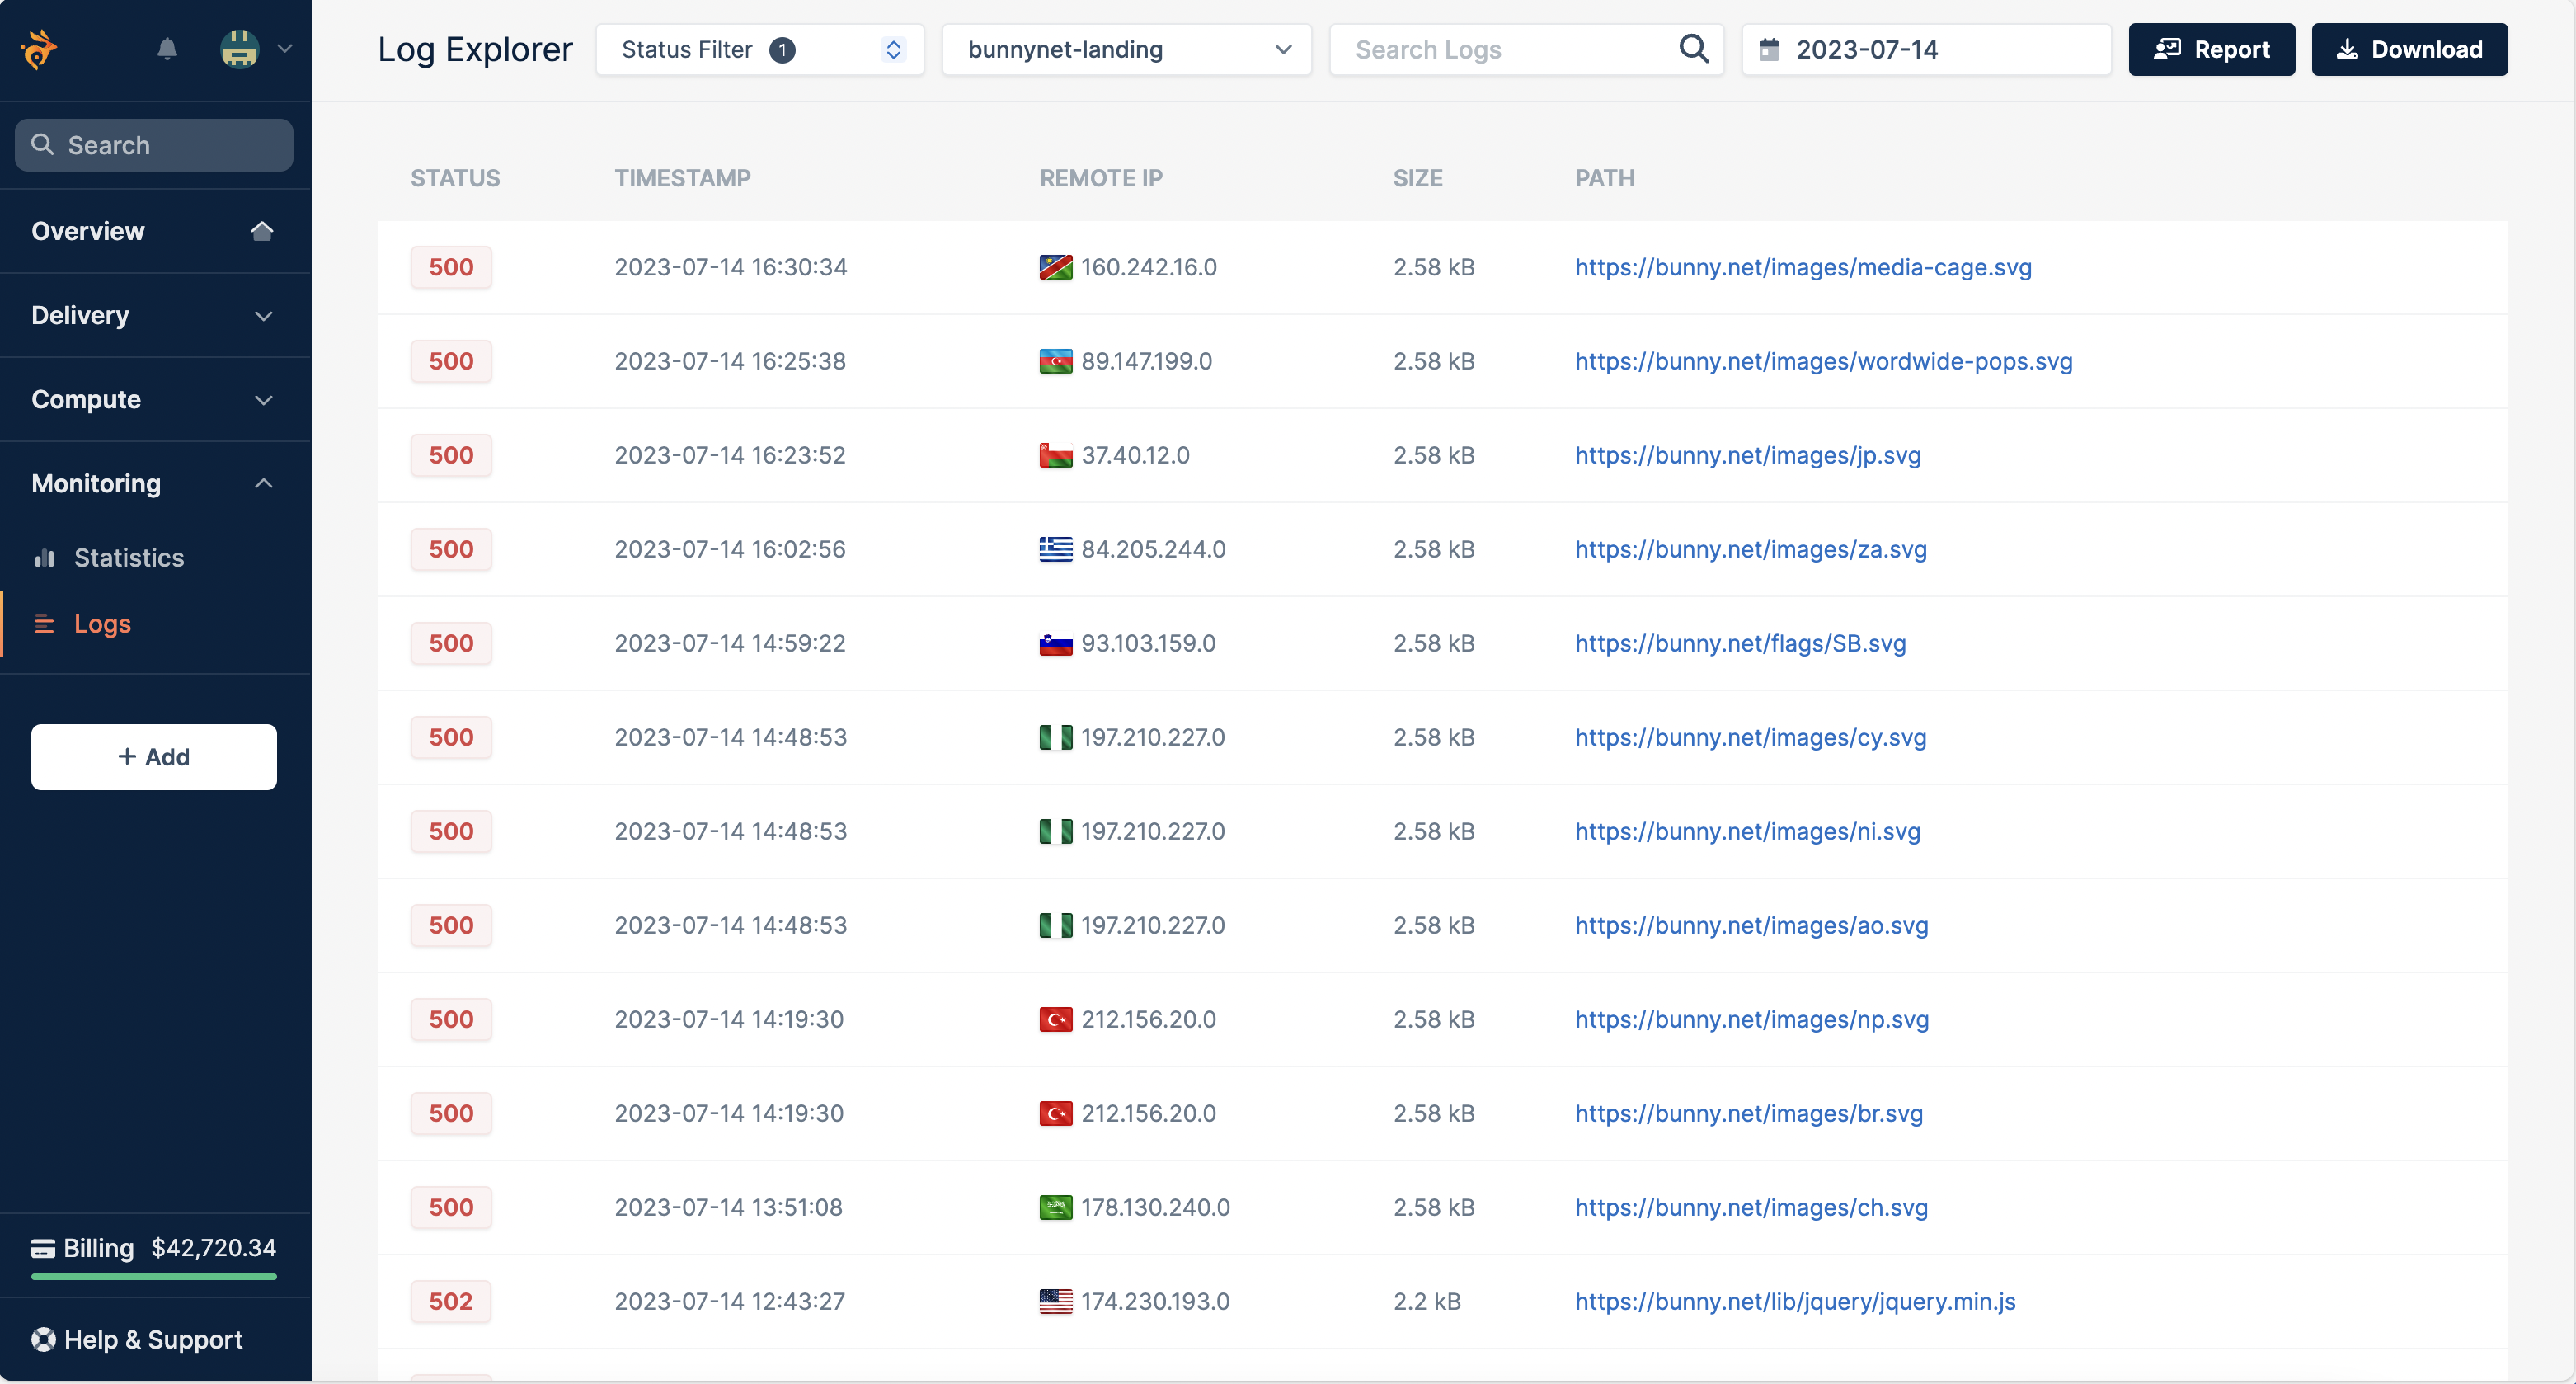The image size is (2576, 1384).
Task: Click the bunny.net logo icon
Action: (39, 49)
